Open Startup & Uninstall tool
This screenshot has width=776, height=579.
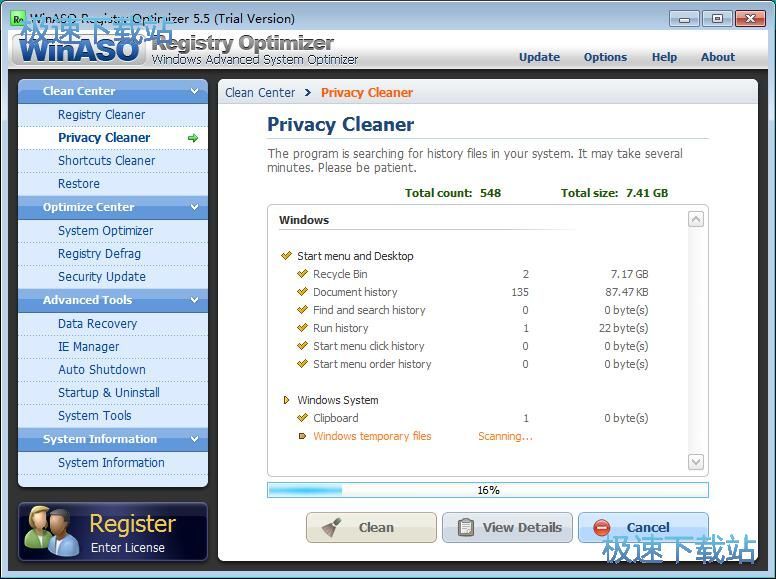click(x=113, y=393)
